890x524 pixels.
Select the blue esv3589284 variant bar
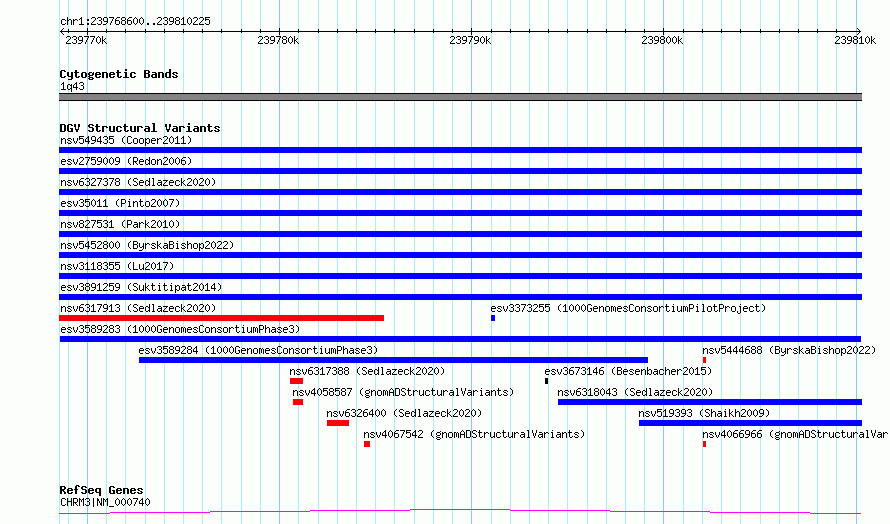[x=393, y=360]
